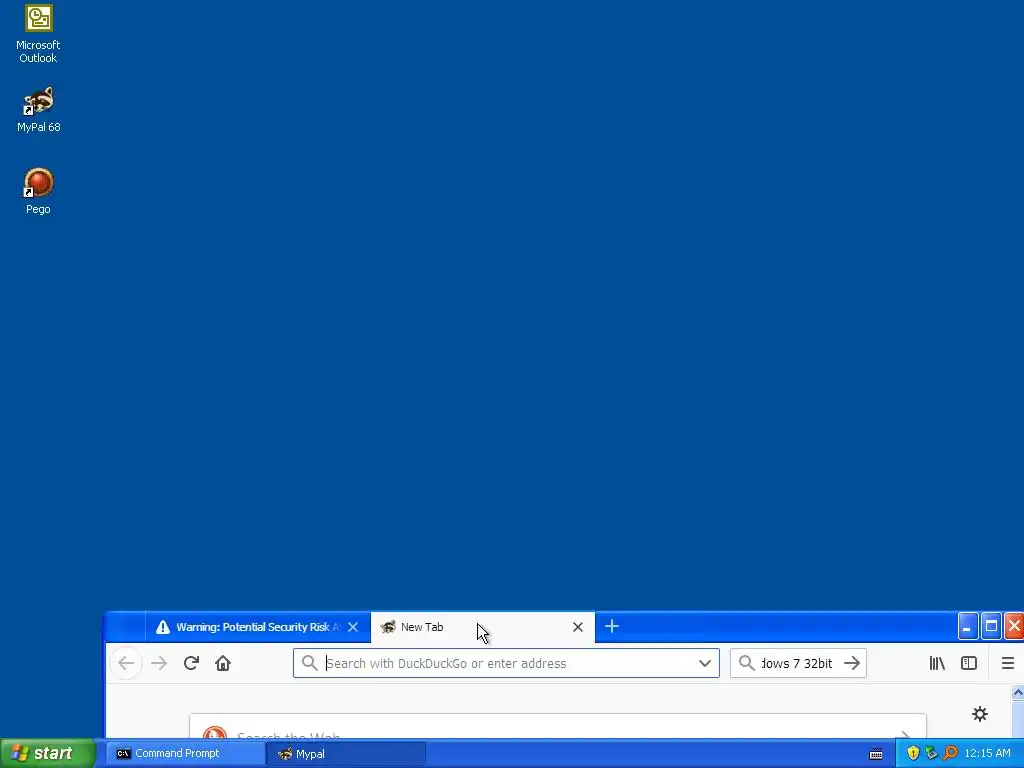This screenshot has width=1024, height=768.
Task: Minimize the Mypal browser window
Action: click(x=967, y=627)
